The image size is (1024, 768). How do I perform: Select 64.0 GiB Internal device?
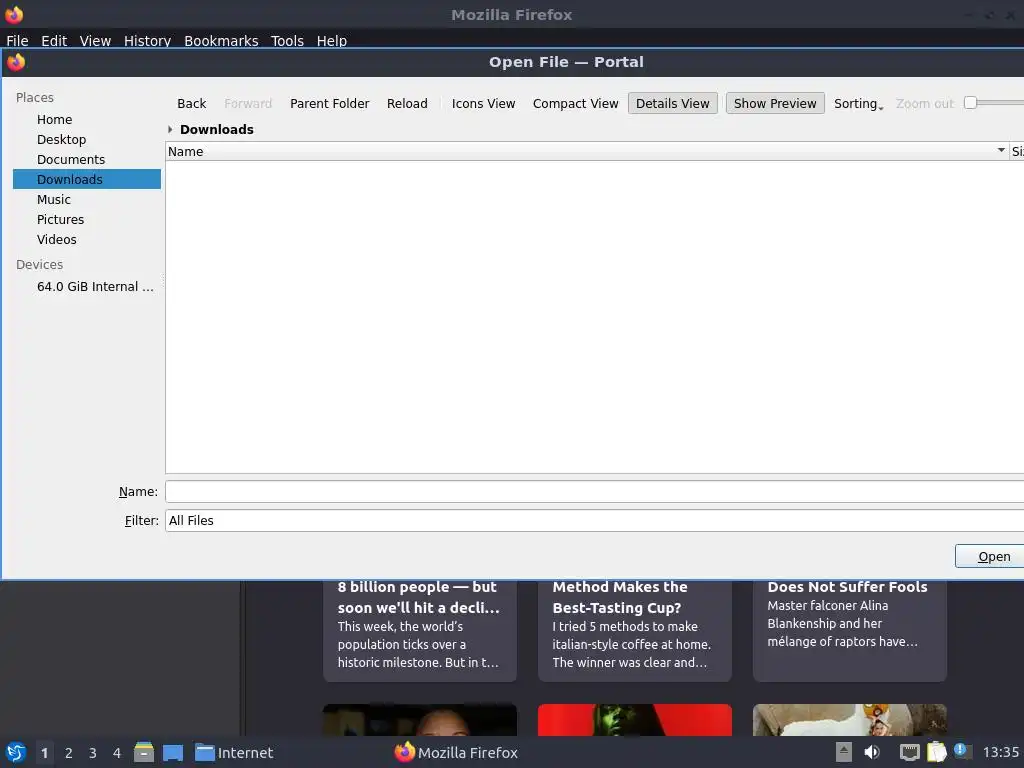(87, 287)
